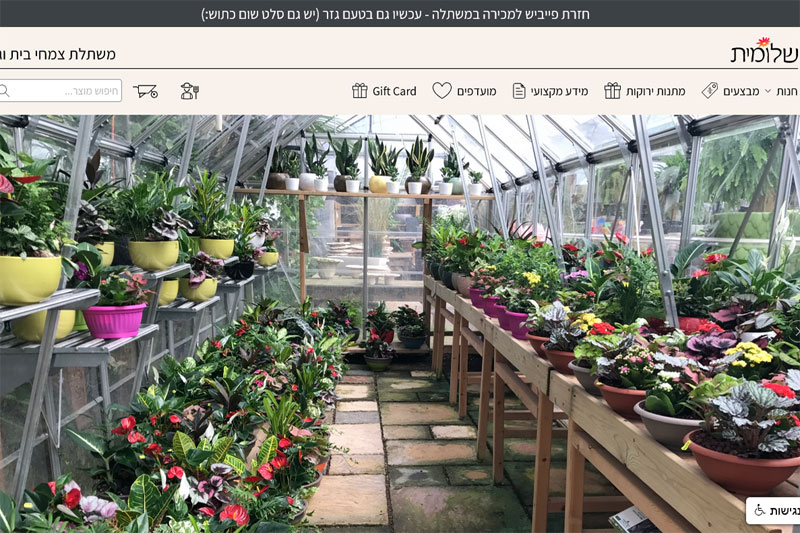Open the מועדפים favorites menu item

click(477, 91)
